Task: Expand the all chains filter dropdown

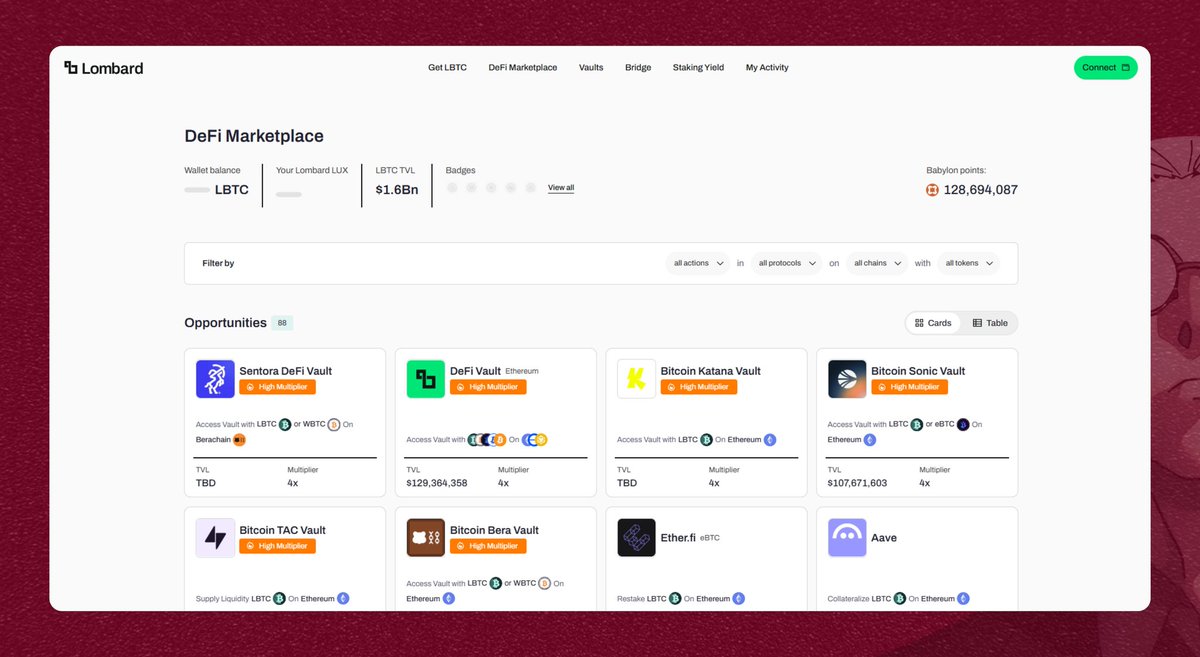Action: [877, 263]
